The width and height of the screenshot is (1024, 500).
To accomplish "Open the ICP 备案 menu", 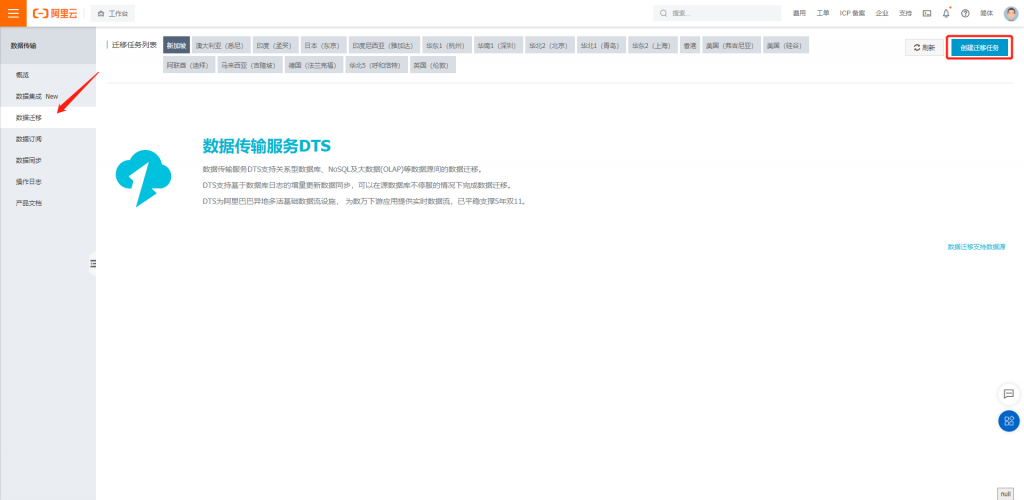I will [852, 13].
